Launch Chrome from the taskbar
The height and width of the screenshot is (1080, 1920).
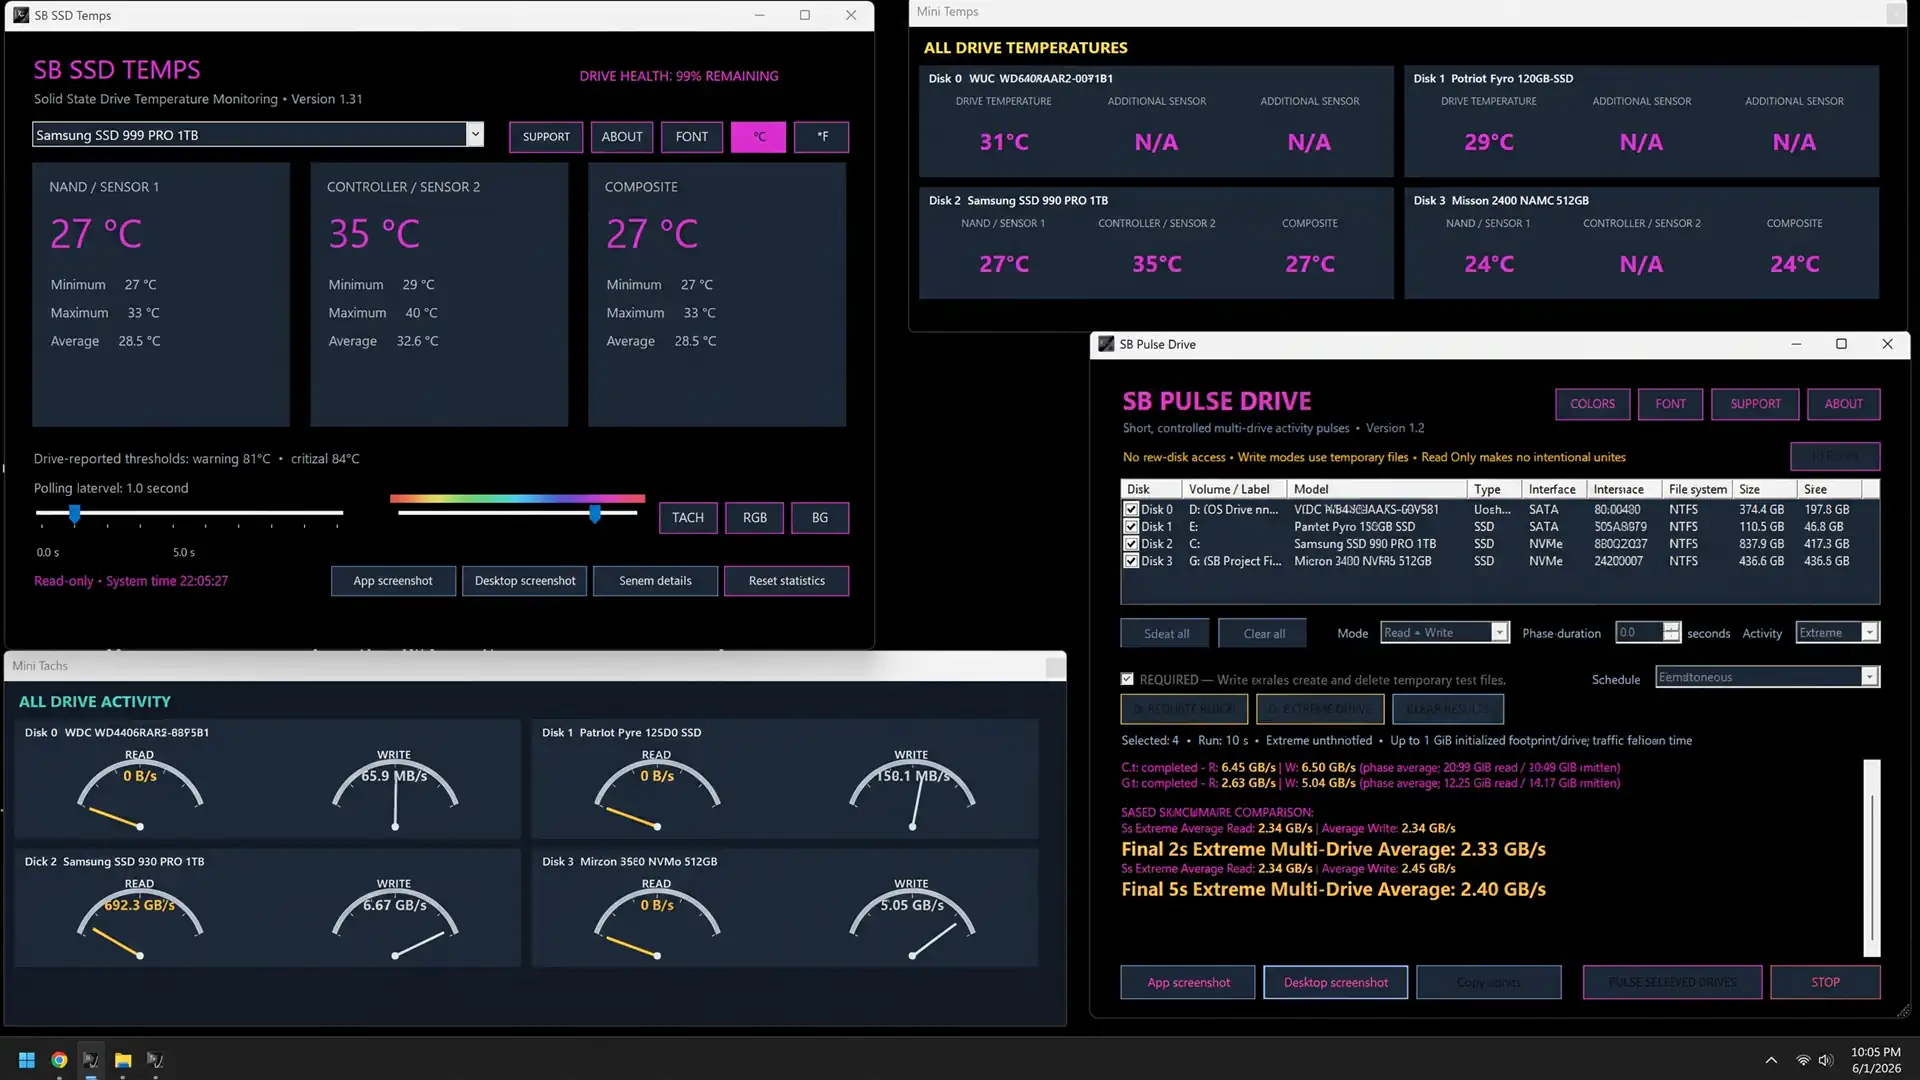59,1060
